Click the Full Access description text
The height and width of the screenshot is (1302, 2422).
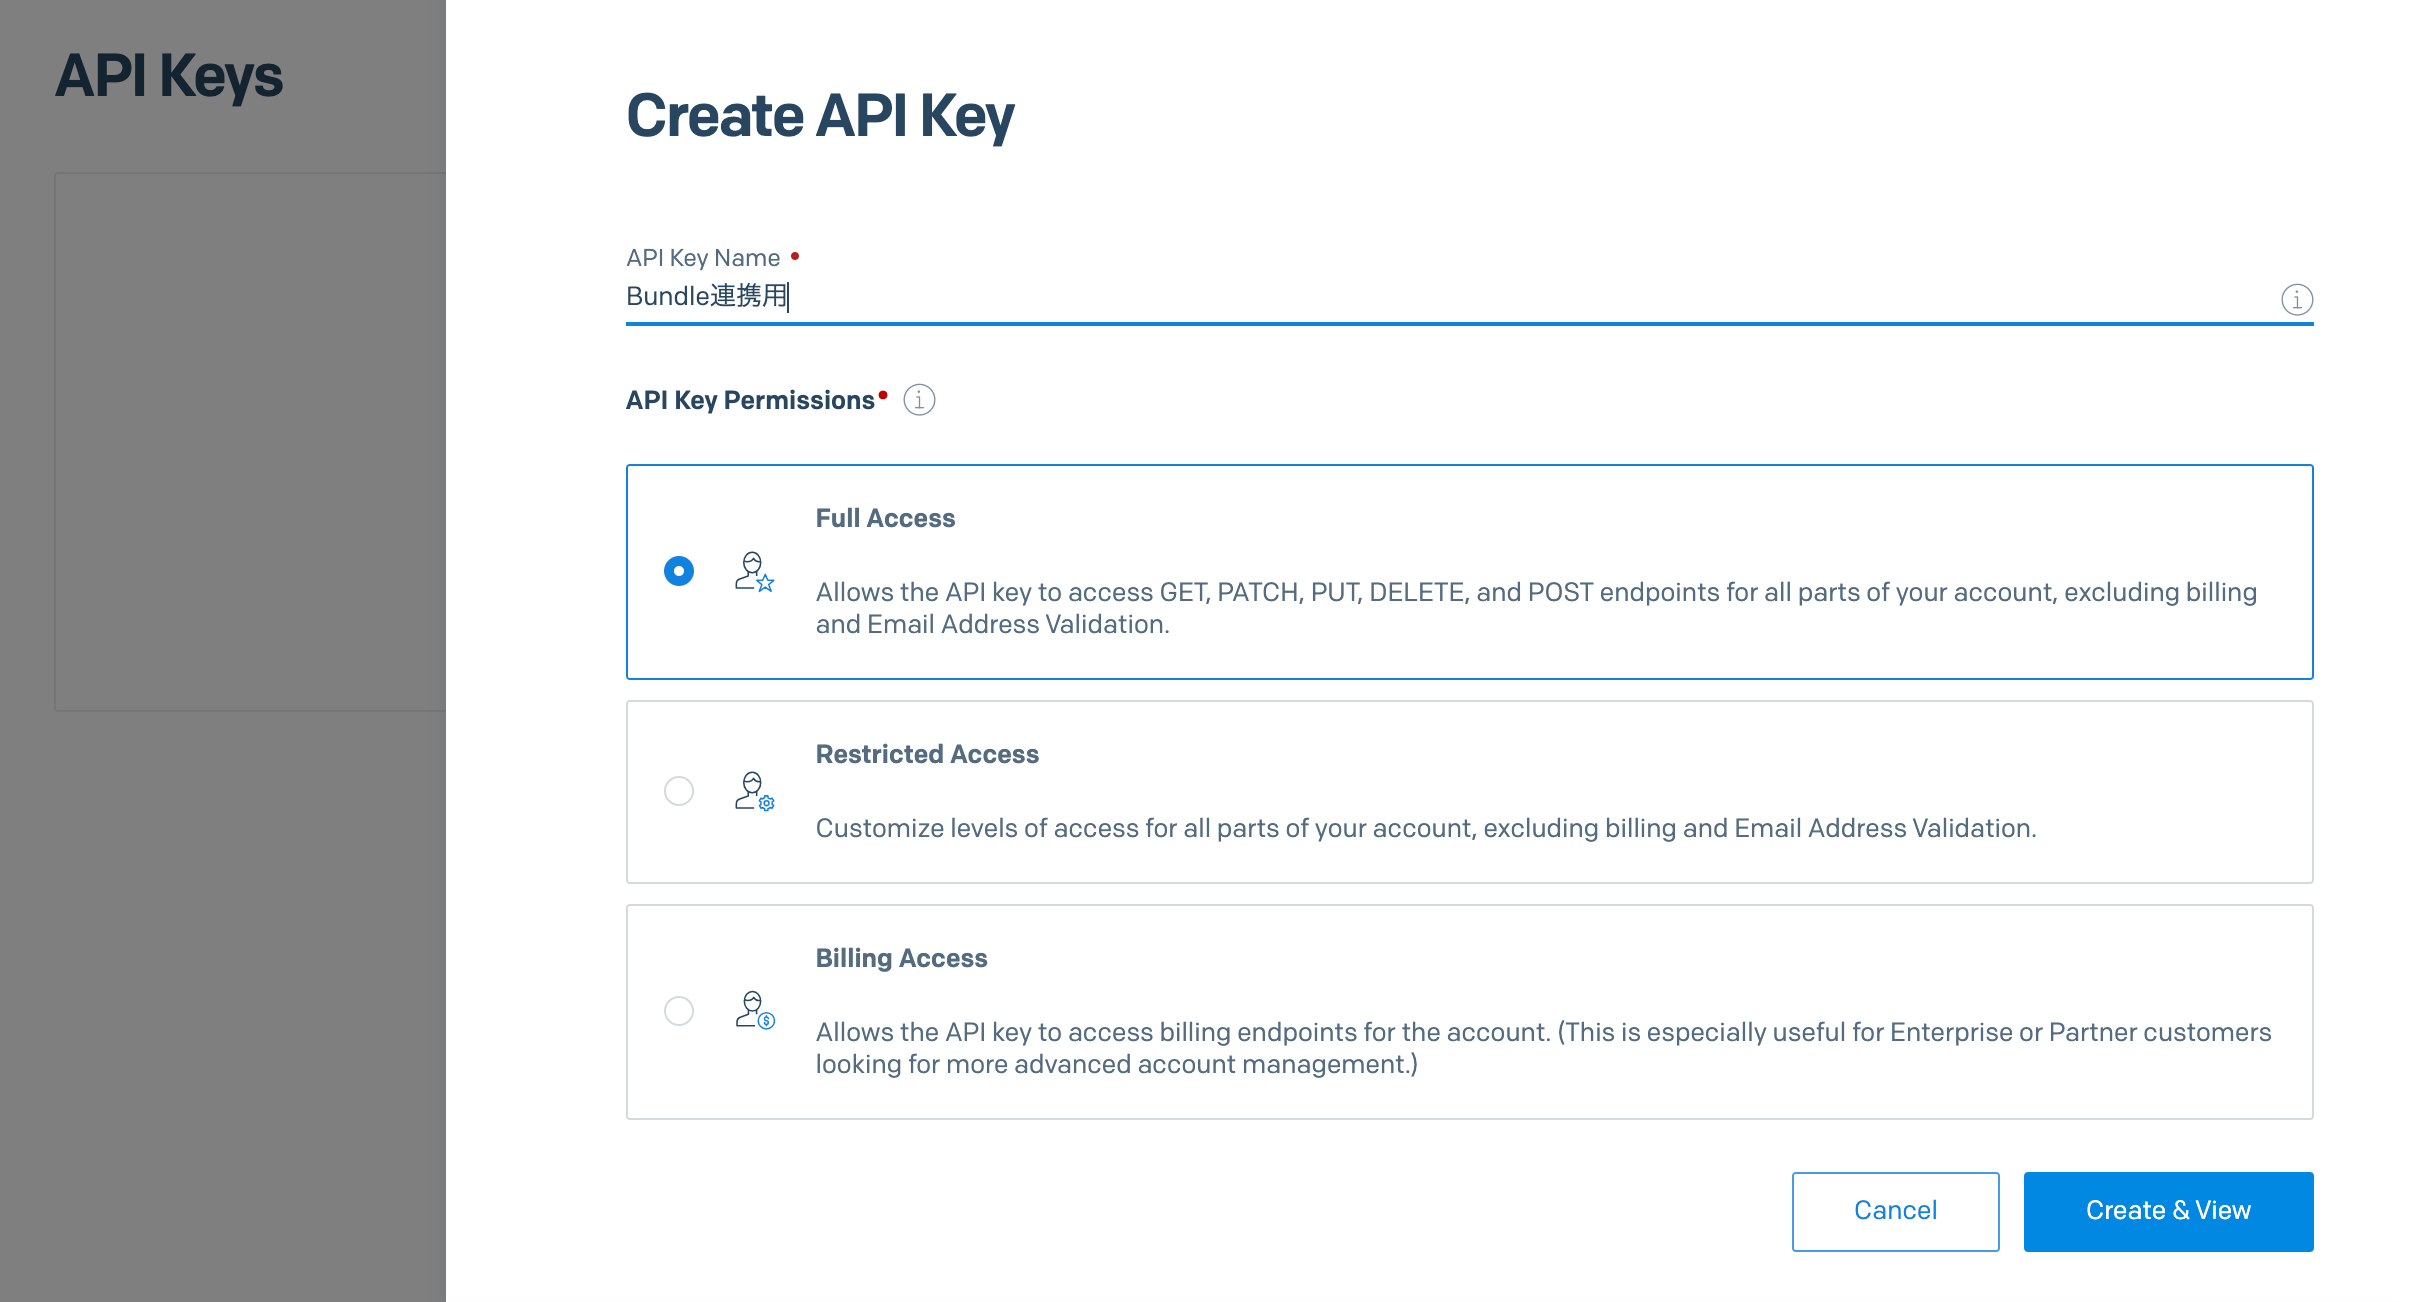point(1536,608)
